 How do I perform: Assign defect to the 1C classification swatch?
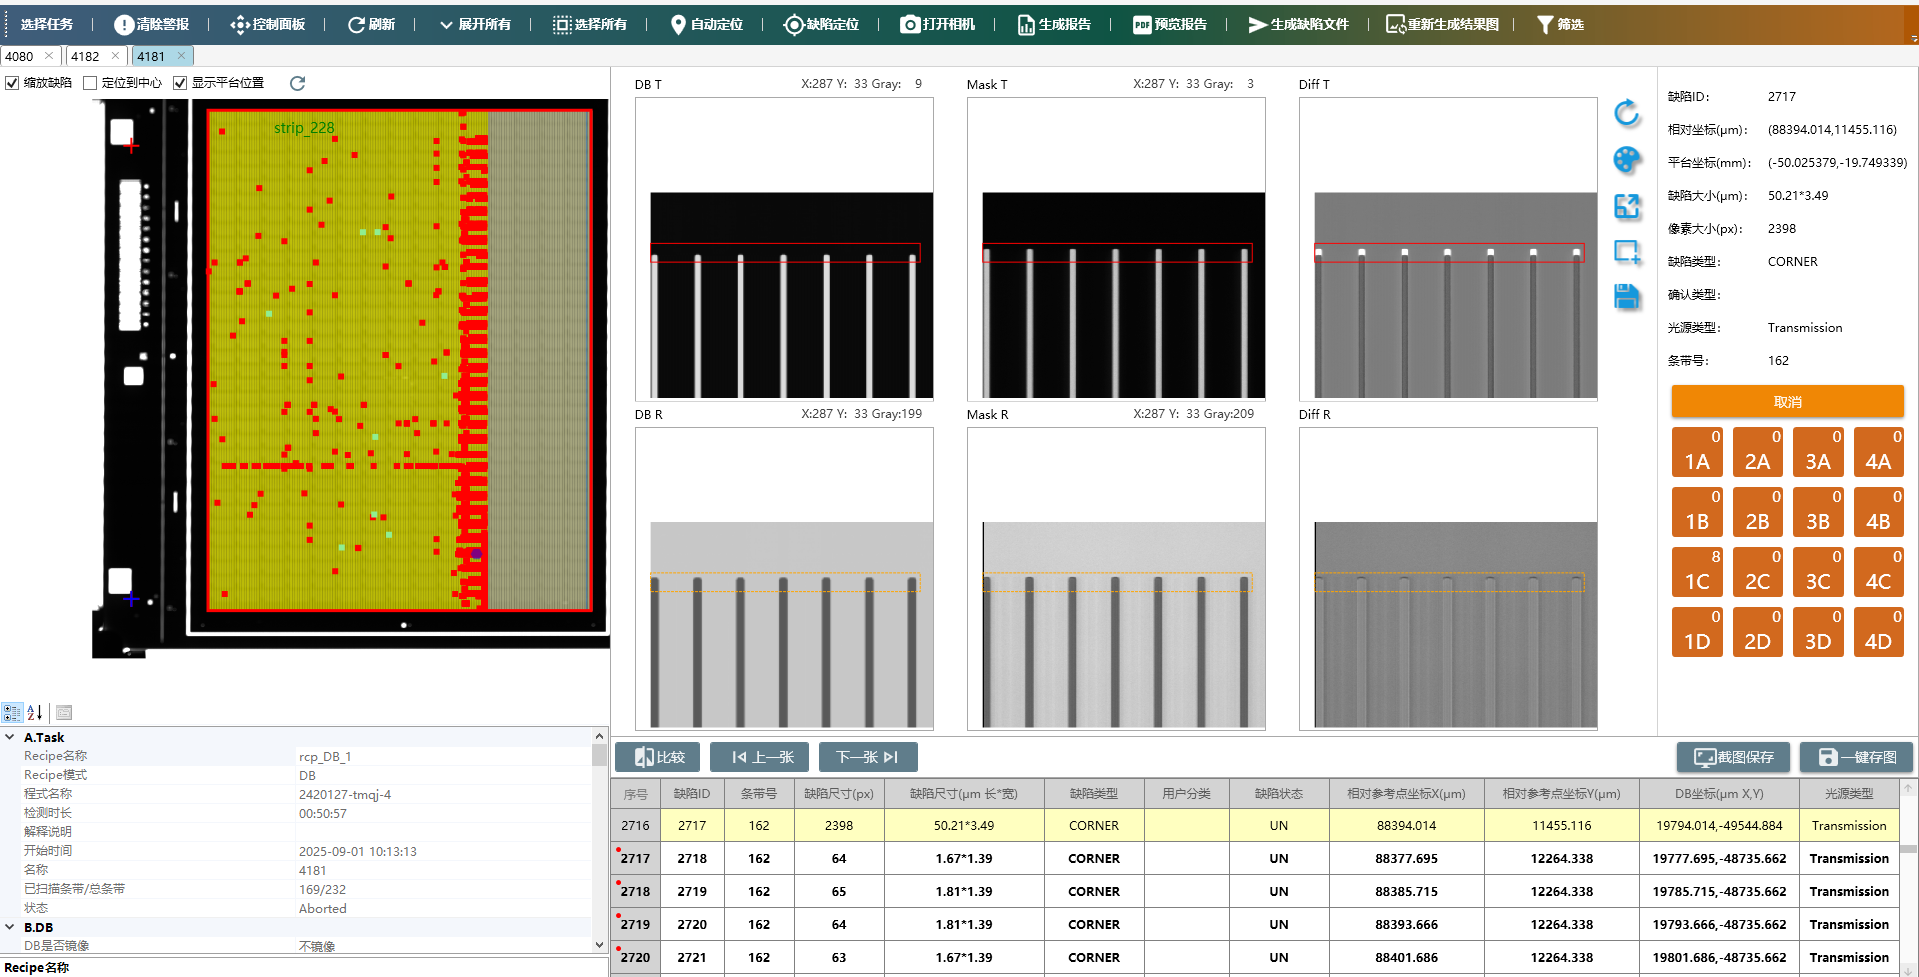pyautogui.click(x=1697, y=572)
